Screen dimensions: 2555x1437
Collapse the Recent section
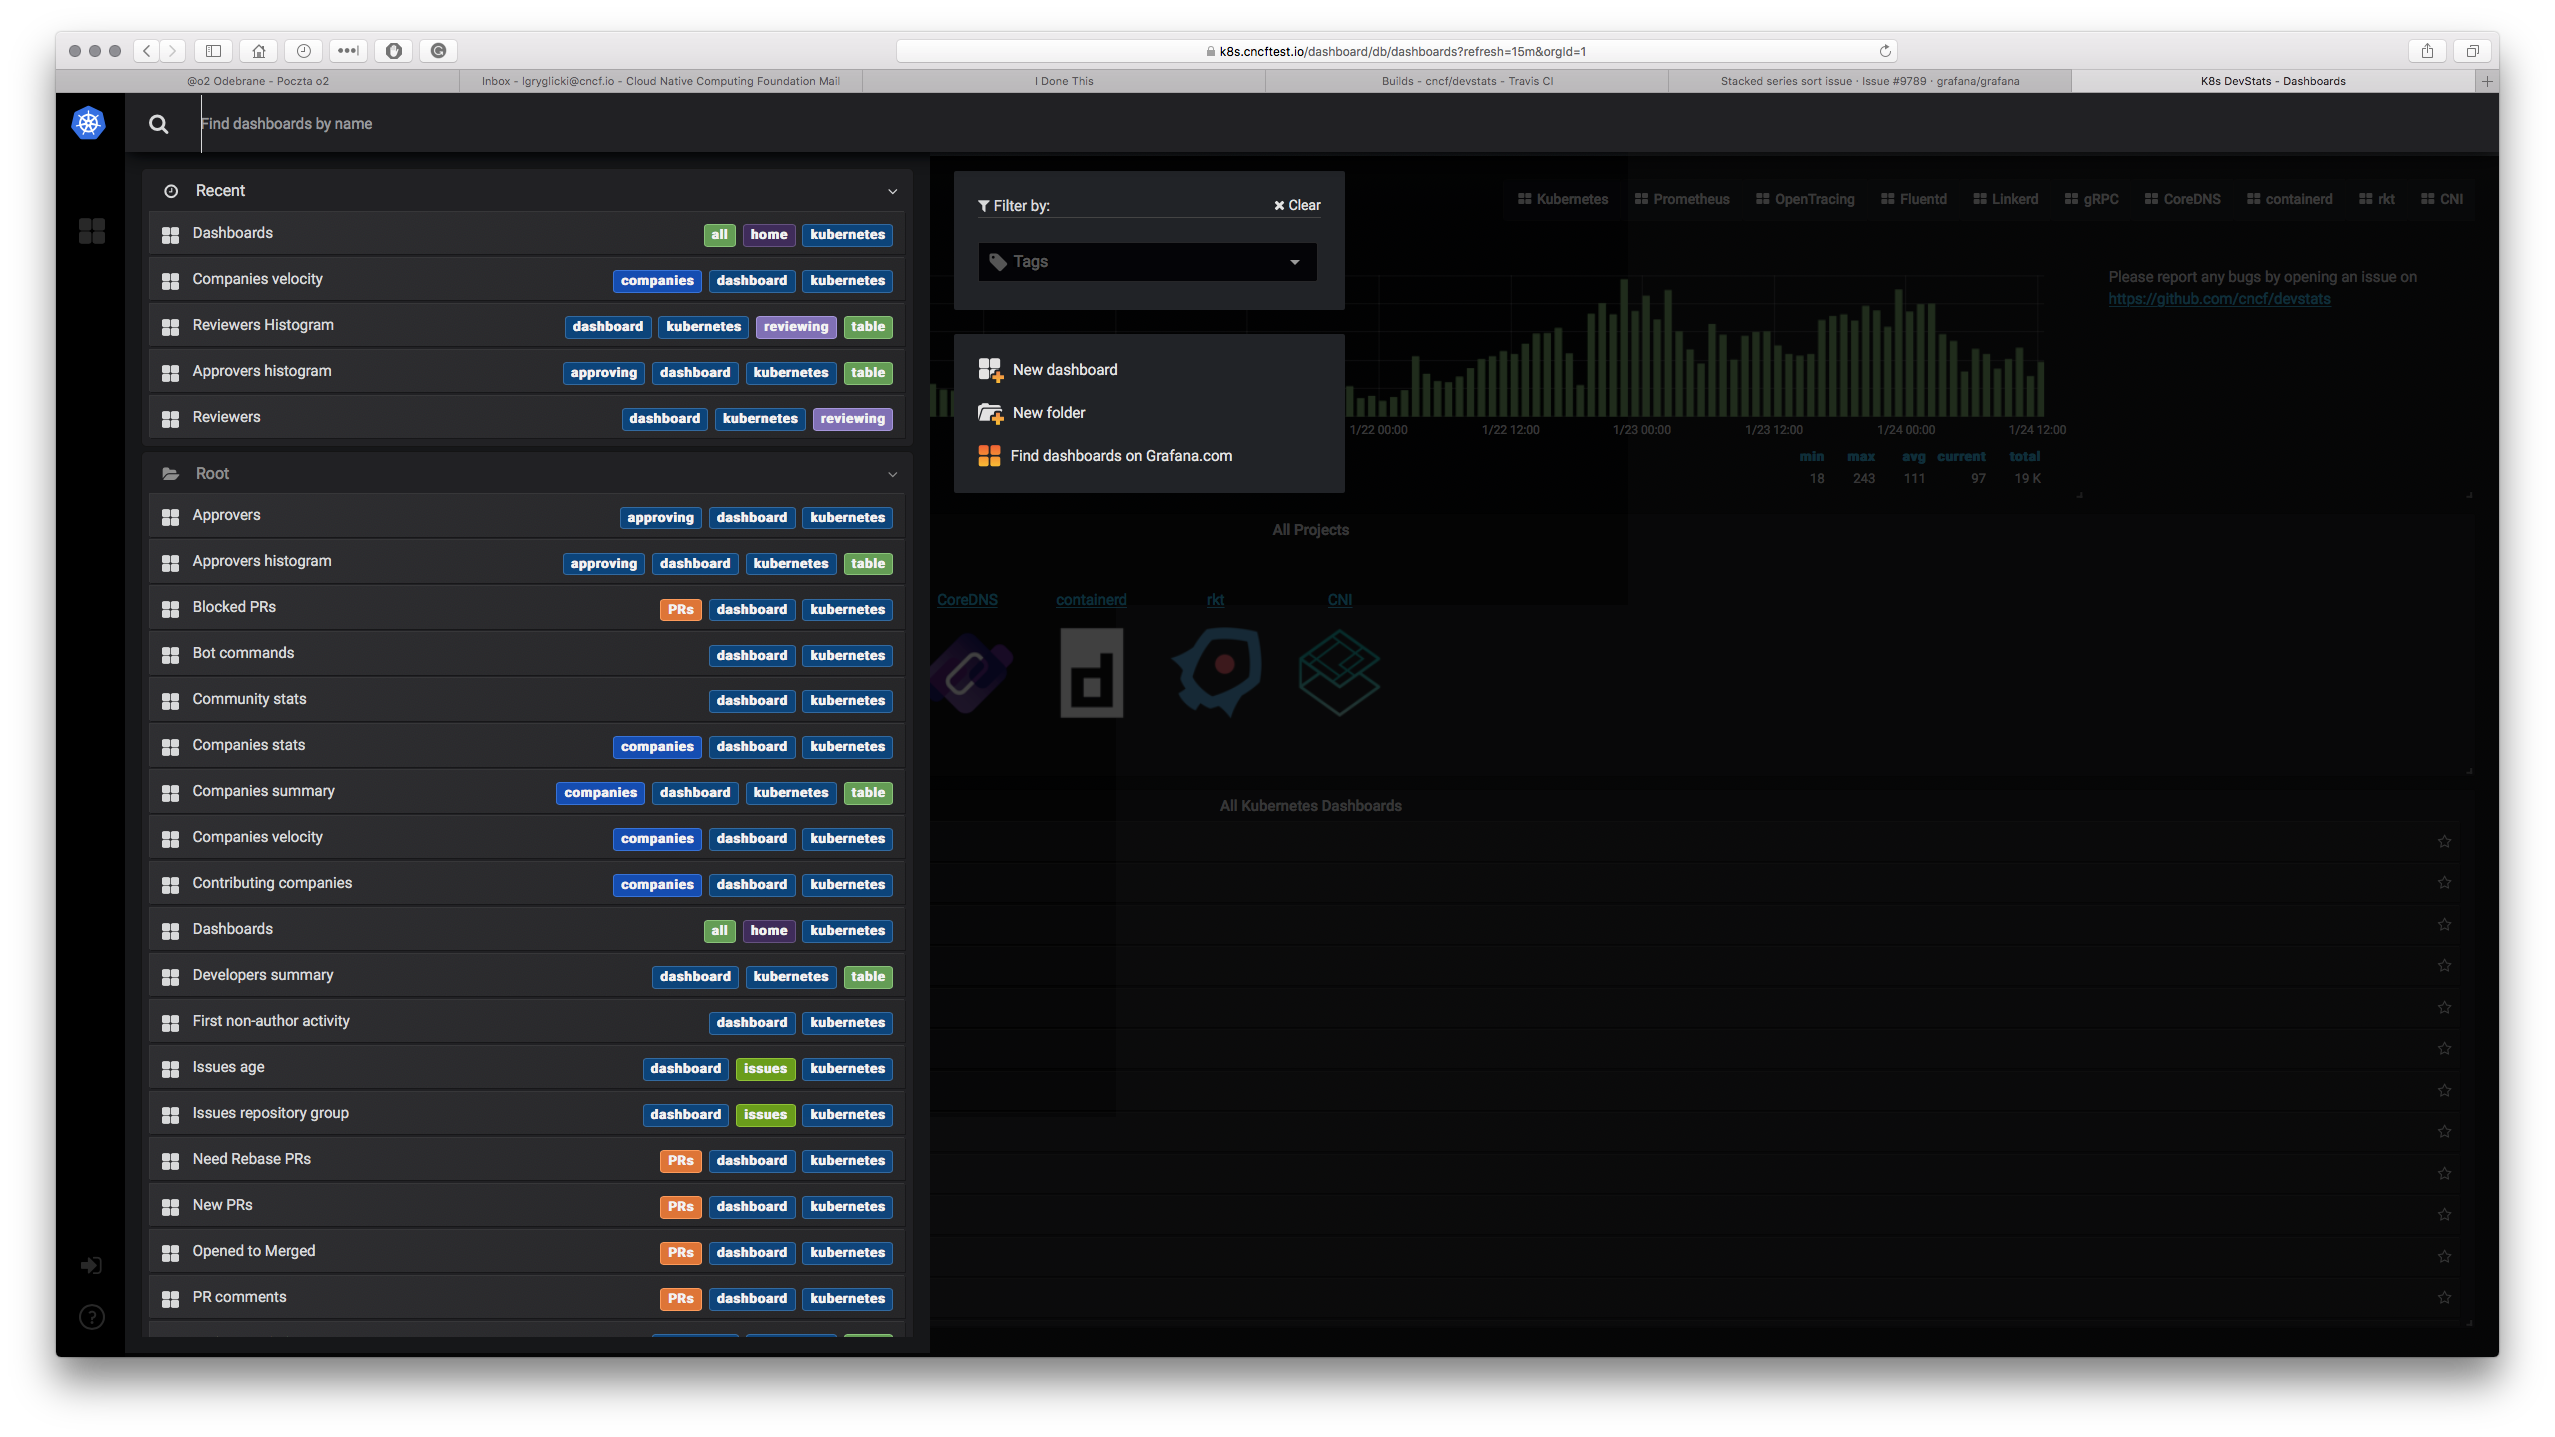pyautogui.click(x=891, y=191)
